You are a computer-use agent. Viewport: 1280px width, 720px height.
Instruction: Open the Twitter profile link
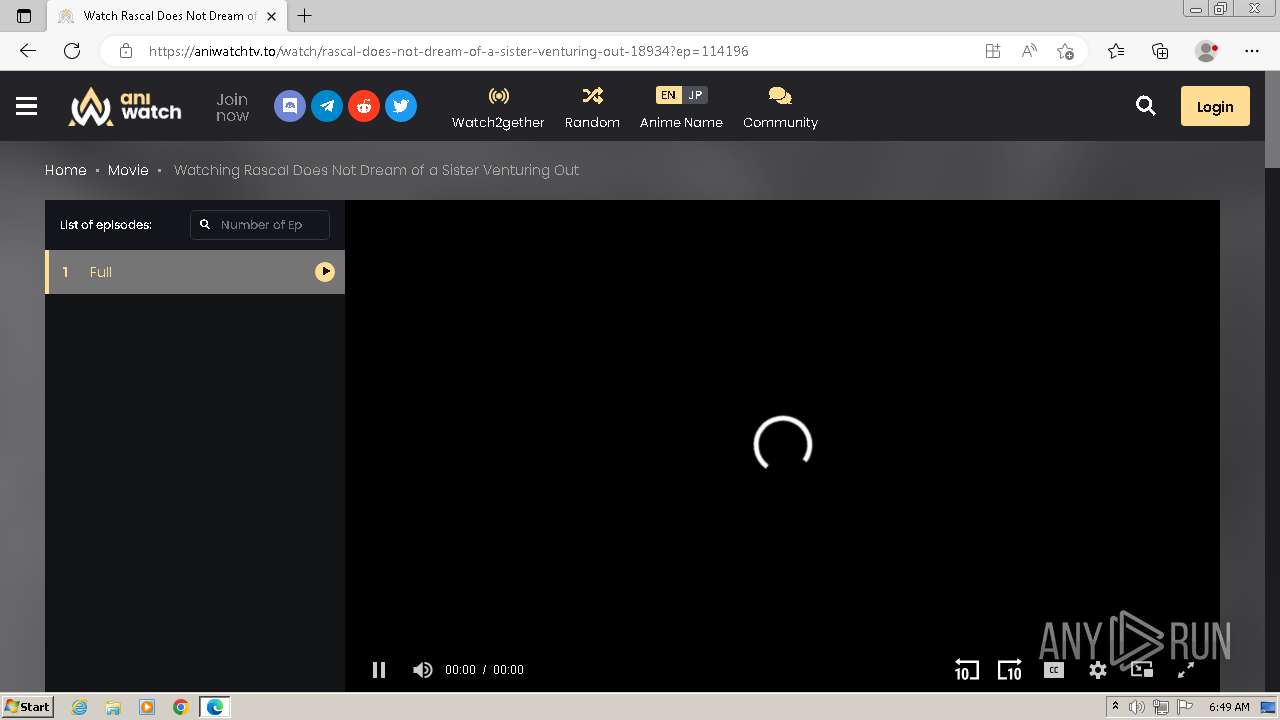(x=401, y=106)
